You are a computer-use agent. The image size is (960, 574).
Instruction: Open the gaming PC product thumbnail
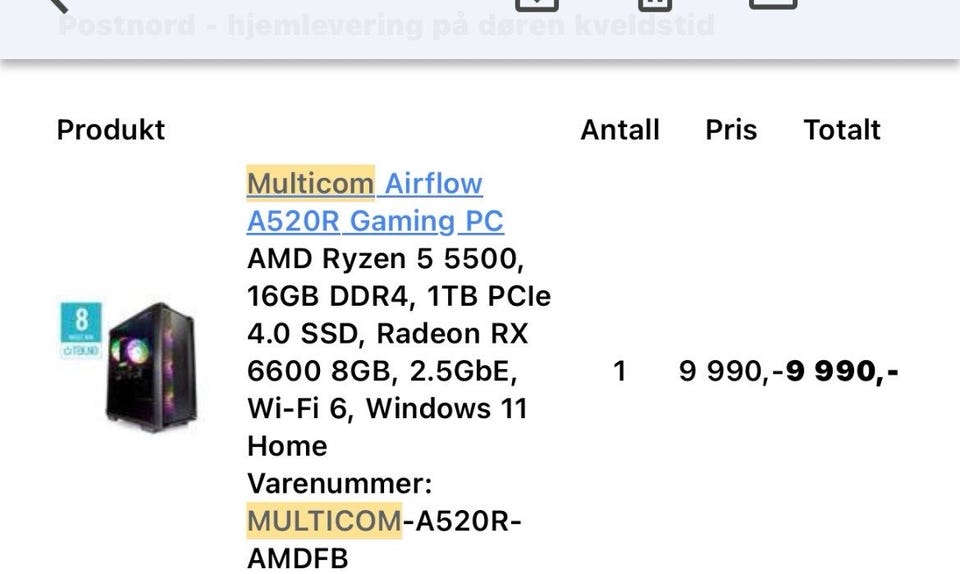[x=151, y=367]
